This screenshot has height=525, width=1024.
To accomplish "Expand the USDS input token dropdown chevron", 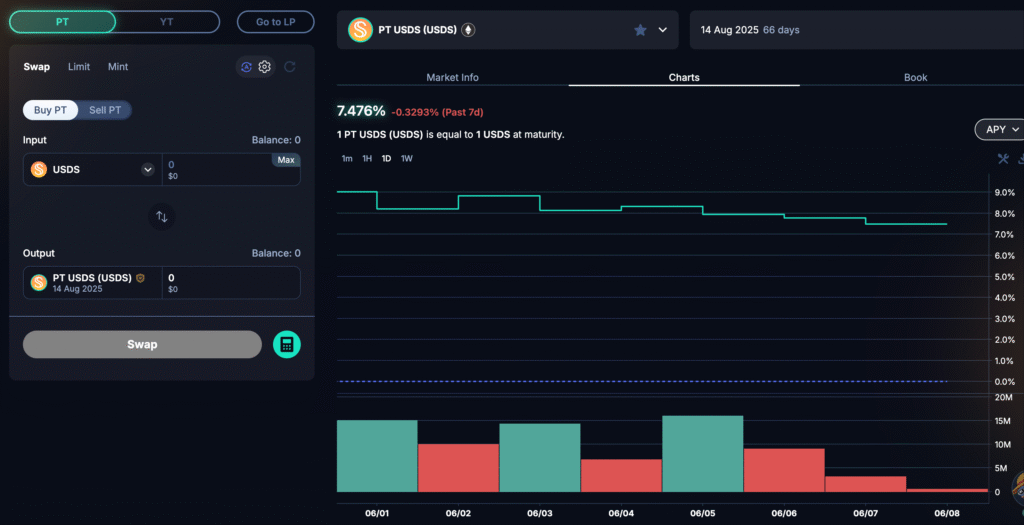I will (x=148, y=170).
